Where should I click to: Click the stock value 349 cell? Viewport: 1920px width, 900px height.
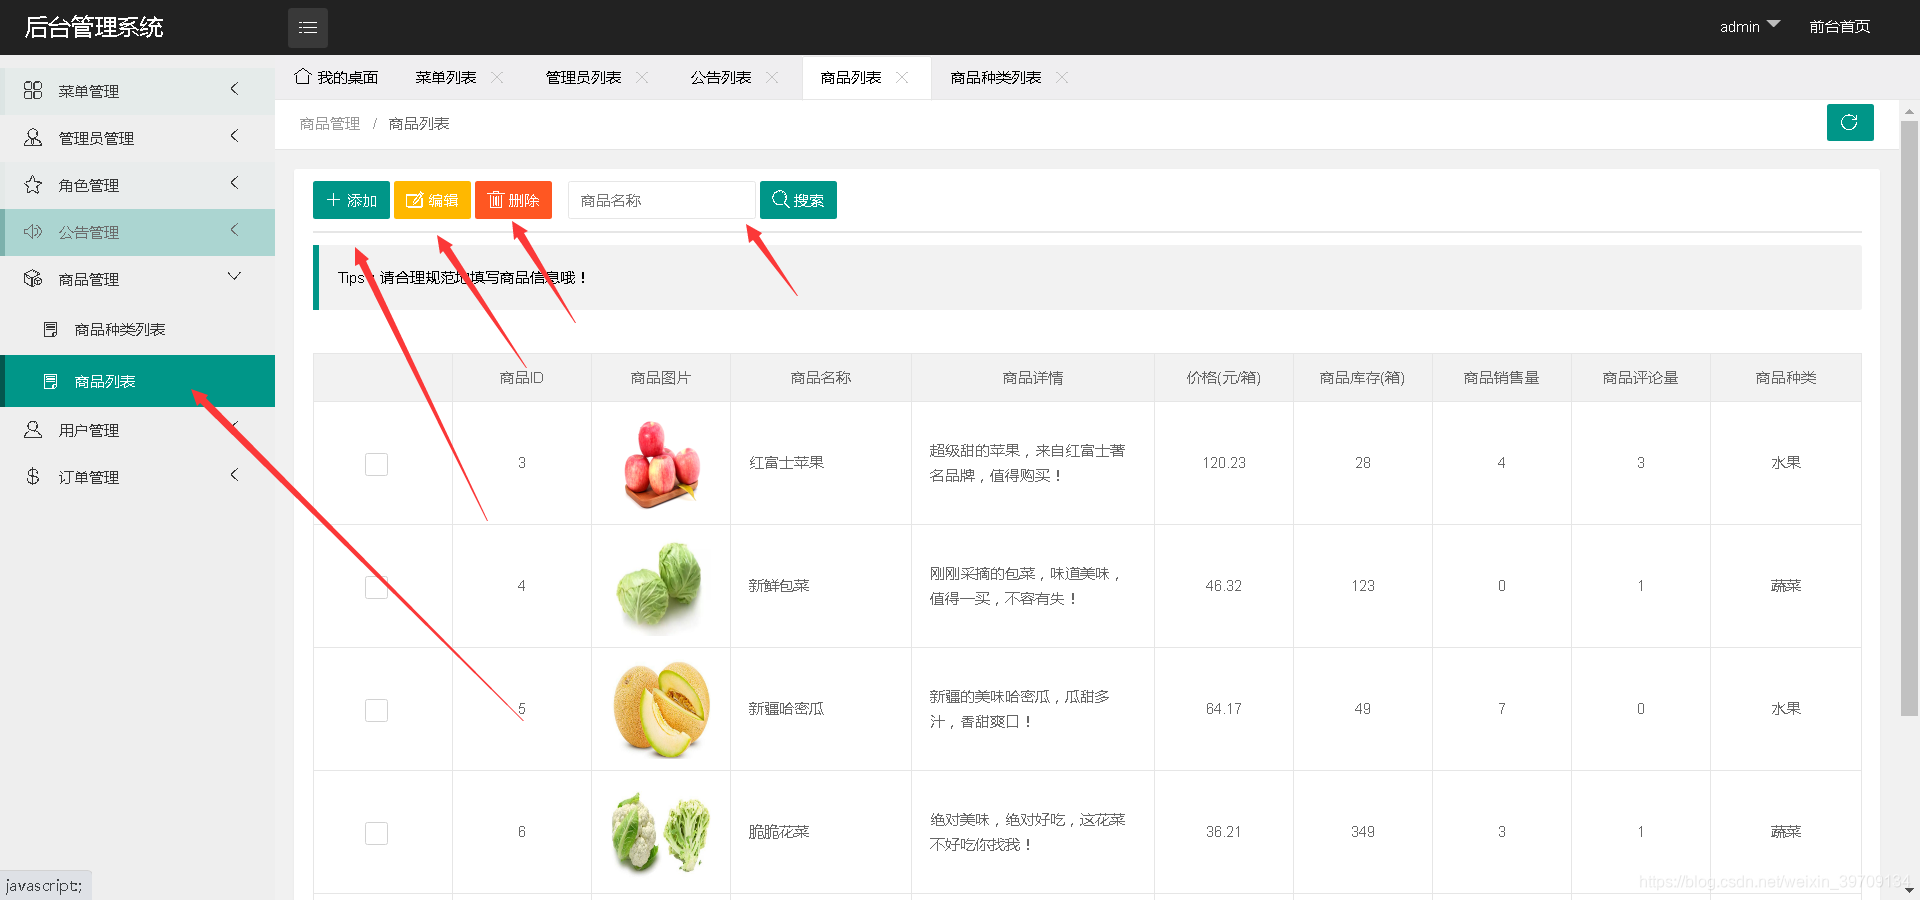pos(1362,832)
